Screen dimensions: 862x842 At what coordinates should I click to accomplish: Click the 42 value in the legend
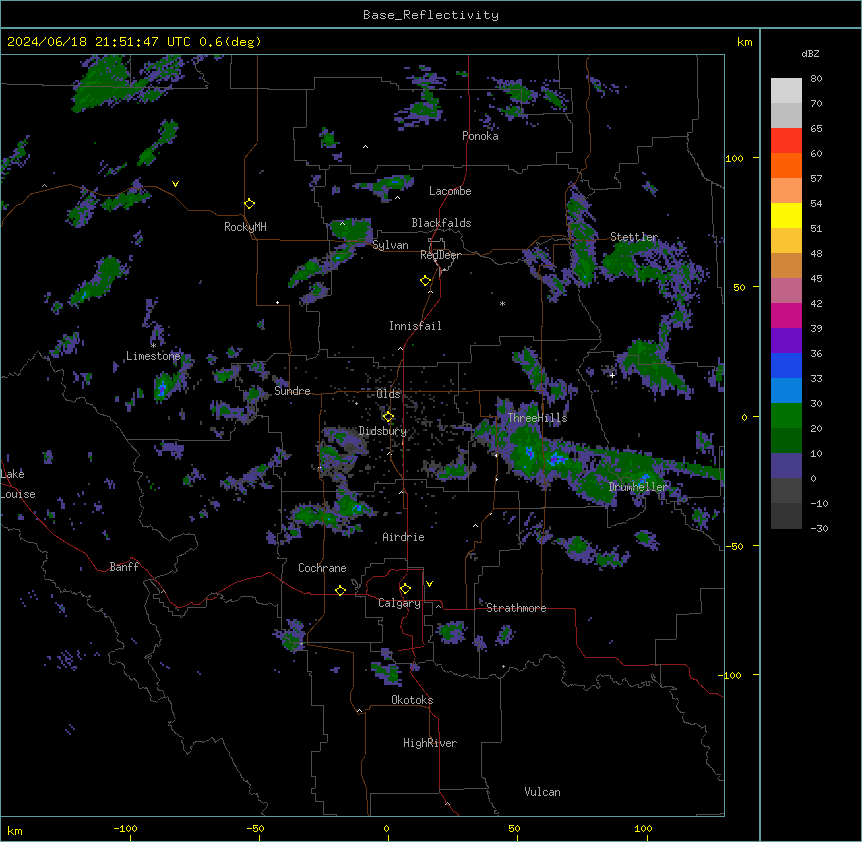click(x=816, y=303)
